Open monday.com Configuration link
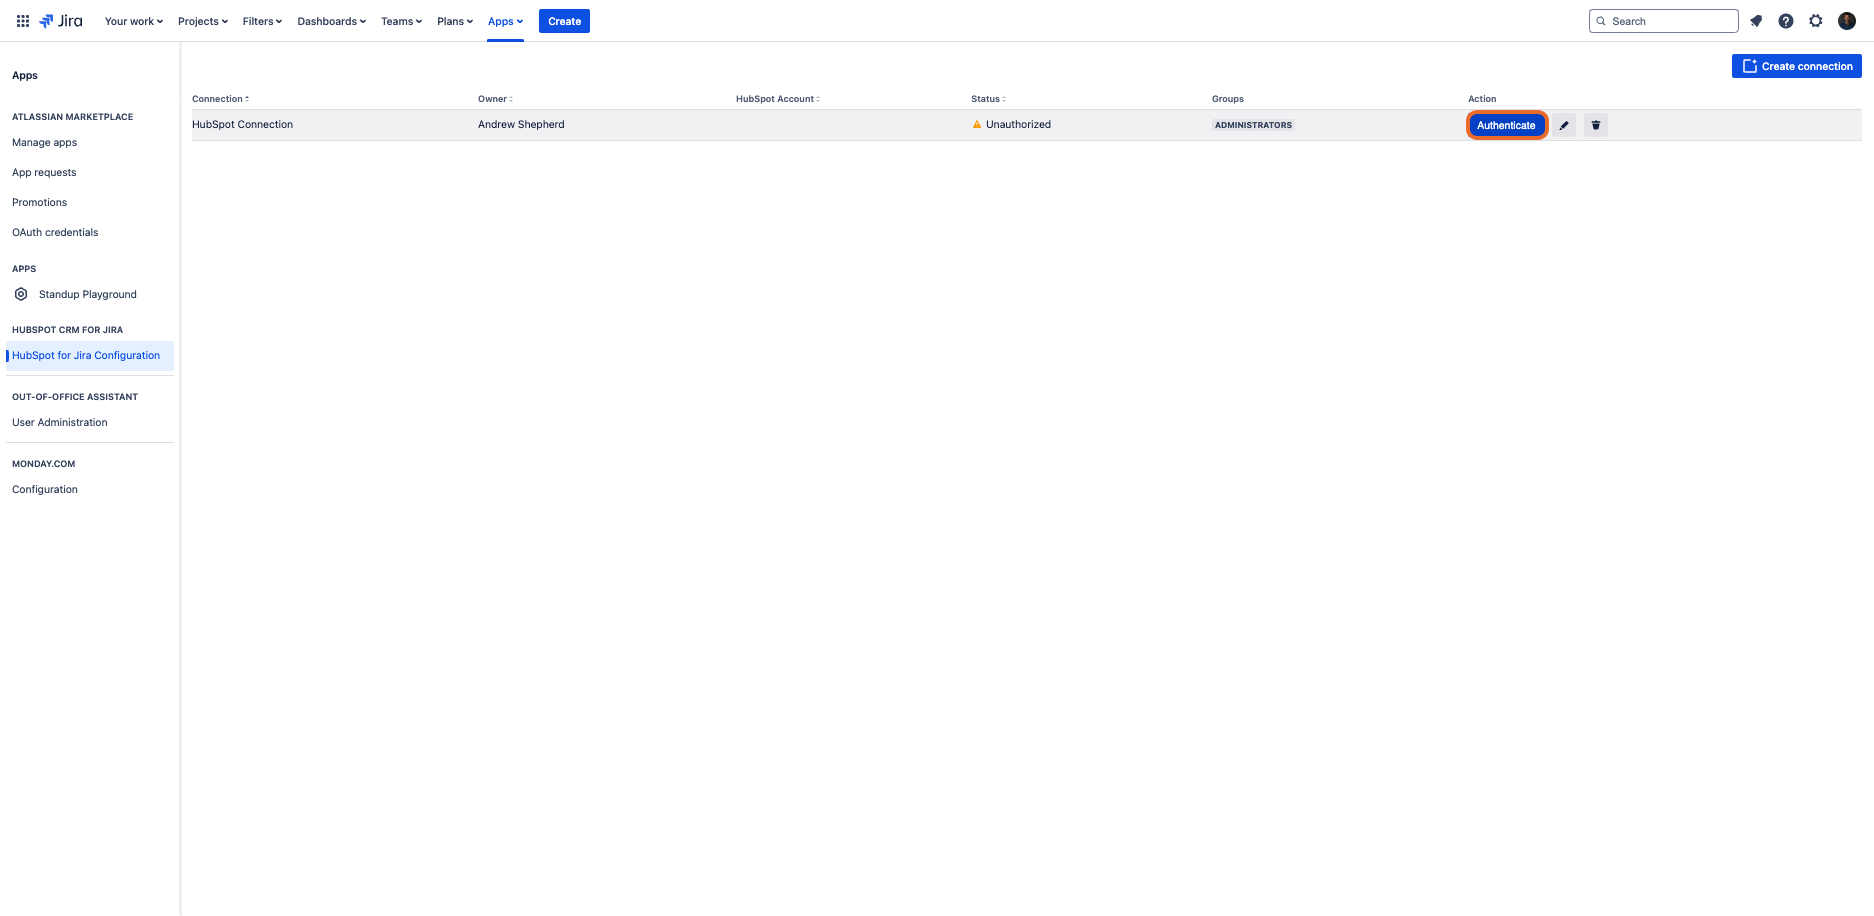The width and height of the screenshot is (1874, 916). (x=45, y=489)
